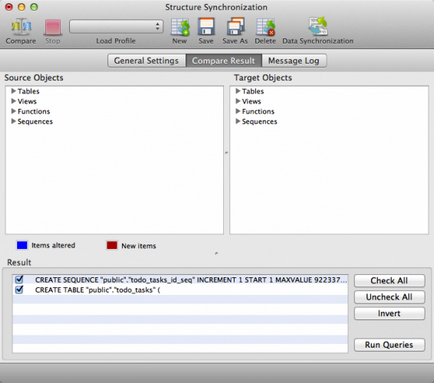Select Functions label in Source Objects

tap(34, 111)
